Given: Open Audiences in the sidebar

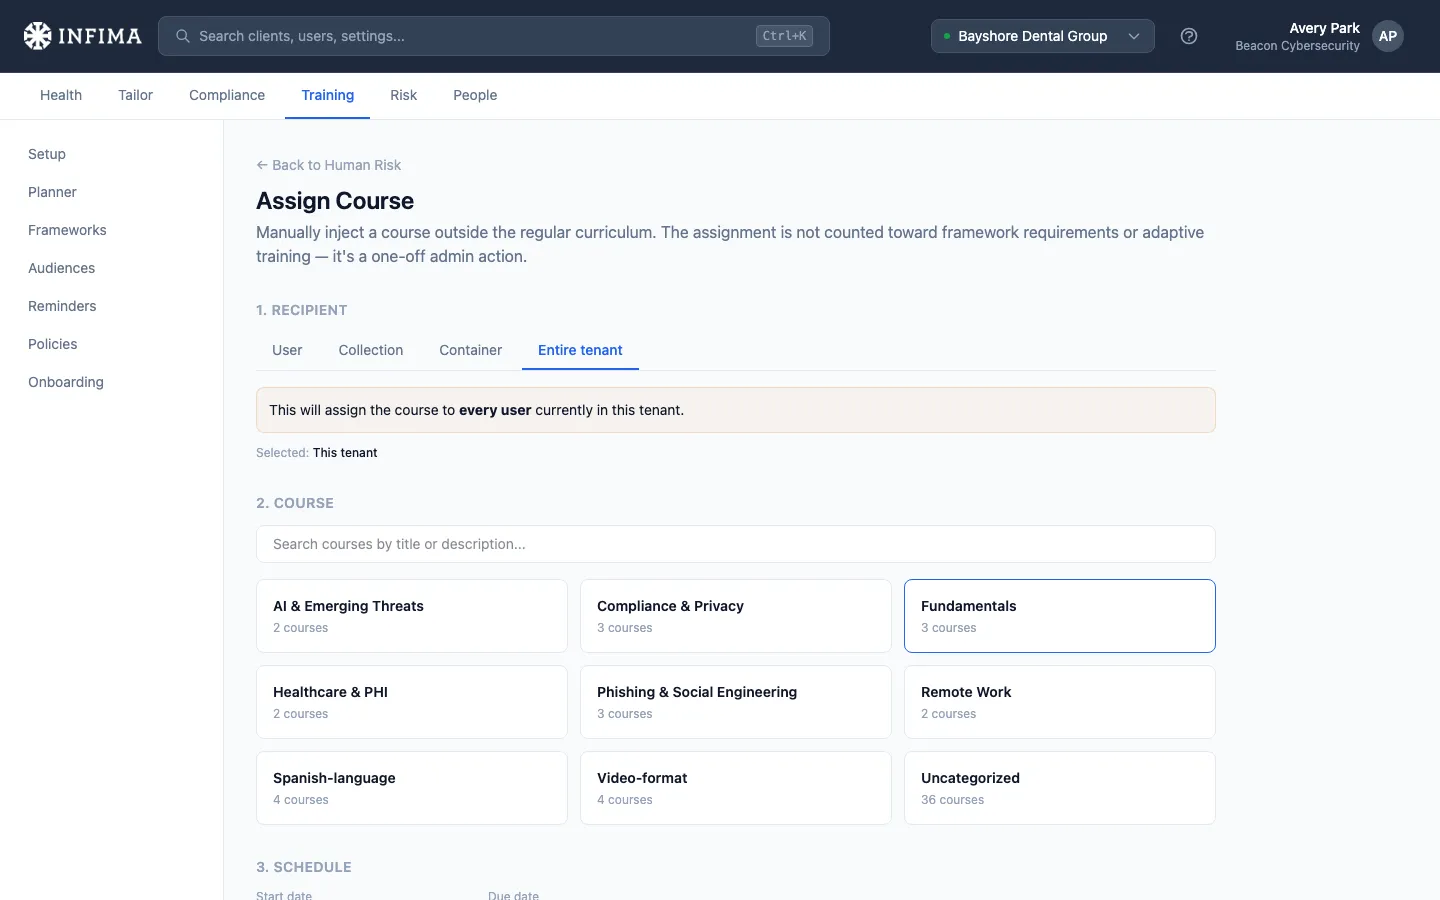Looking at the screenshot, I should [x=62, y=268].
